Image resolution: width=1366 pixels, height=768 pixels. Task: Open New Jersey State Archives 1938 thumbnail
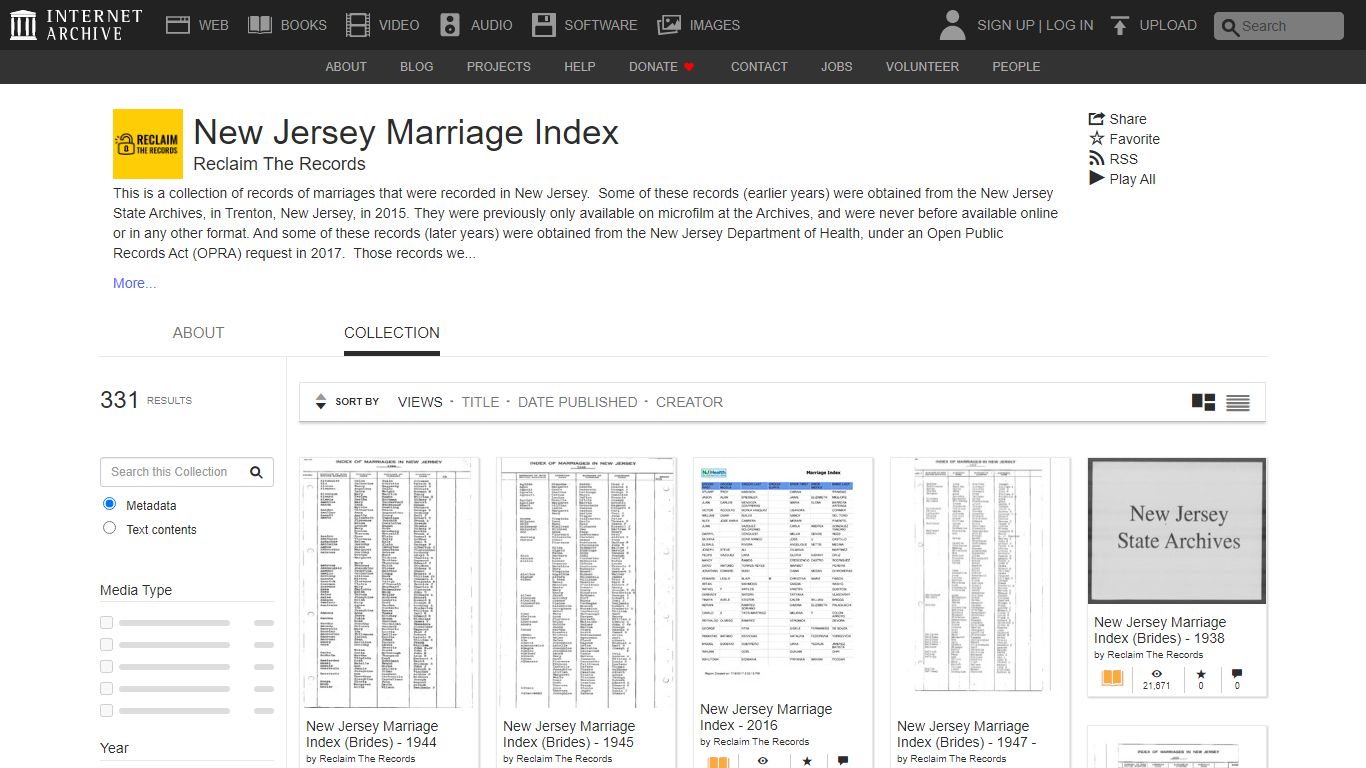[1177, 531]
